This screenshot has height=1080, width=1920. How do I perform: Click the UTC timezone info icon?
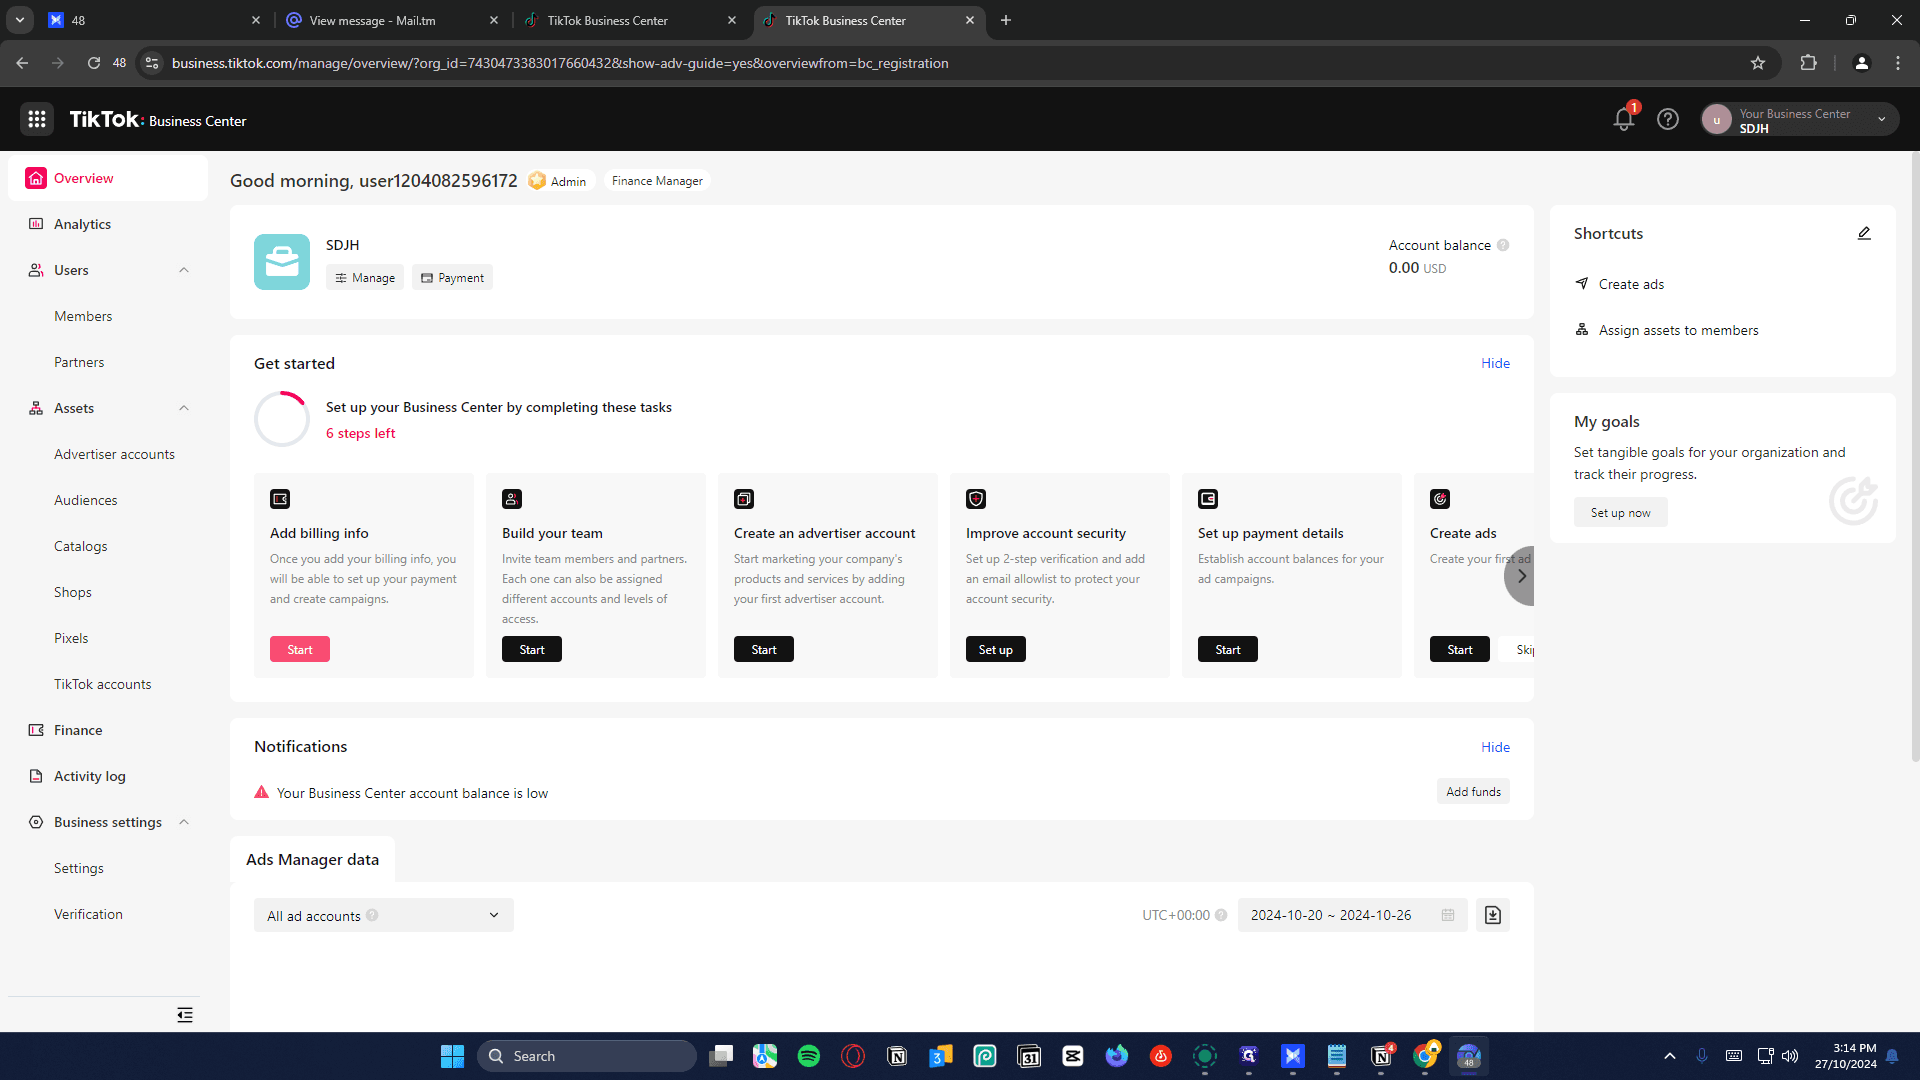(1221, 915)
